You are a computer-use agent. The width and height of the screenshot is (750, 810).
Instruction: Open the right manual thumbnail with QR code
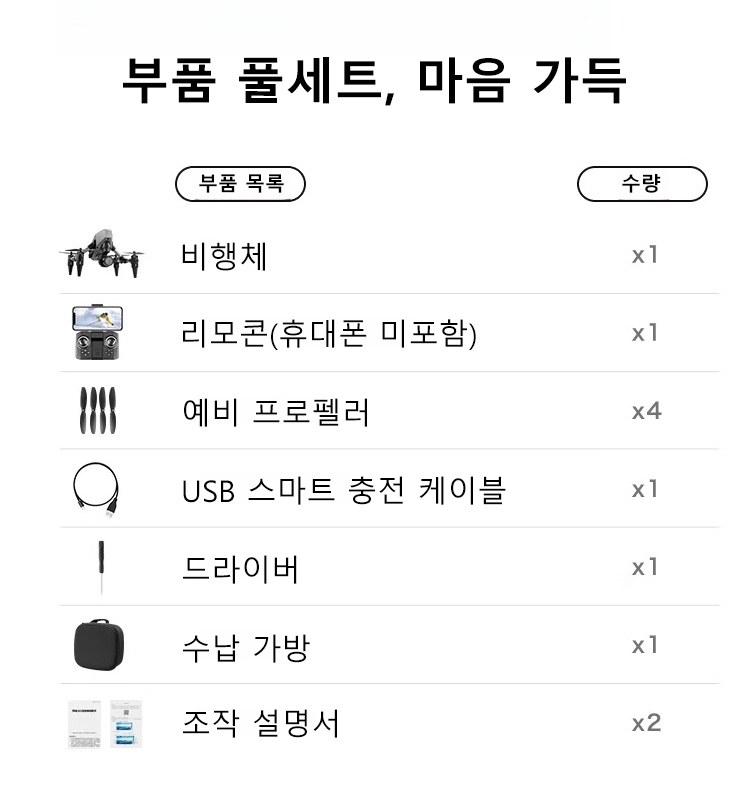pos(126,724)
